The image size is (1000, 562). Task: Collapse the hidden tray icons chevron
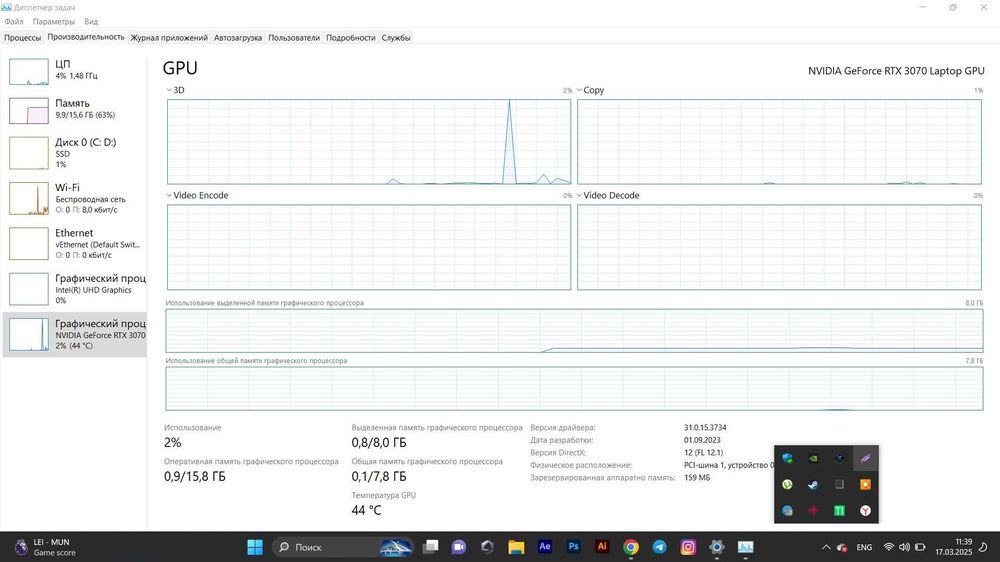pos(826,547)
